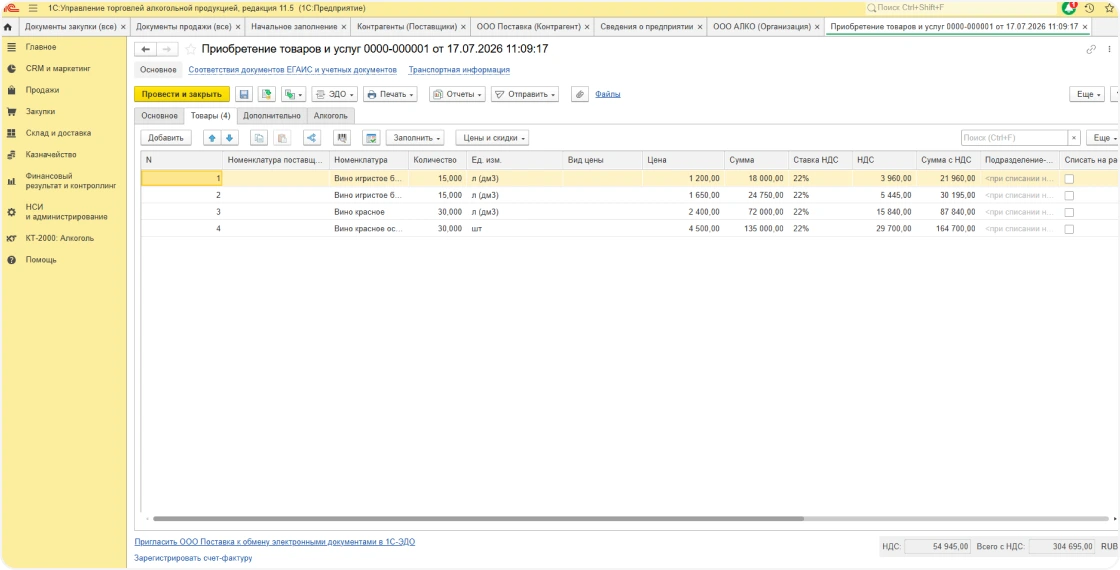Save the document using the floppy disk icon
Image resolution: width=1120 pixels, height=570 pixels.
click(x=244, y=94)
